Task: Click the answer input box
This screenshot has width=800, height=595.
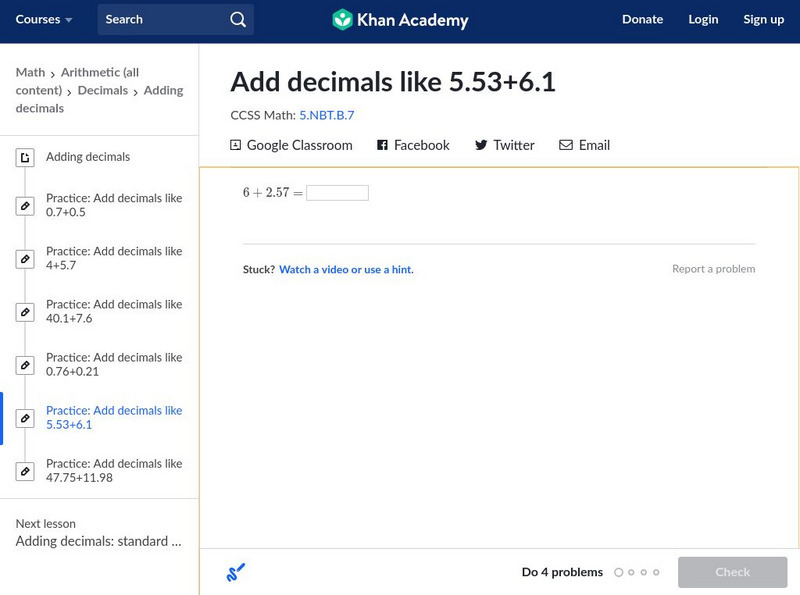Action: coord(337,193)
